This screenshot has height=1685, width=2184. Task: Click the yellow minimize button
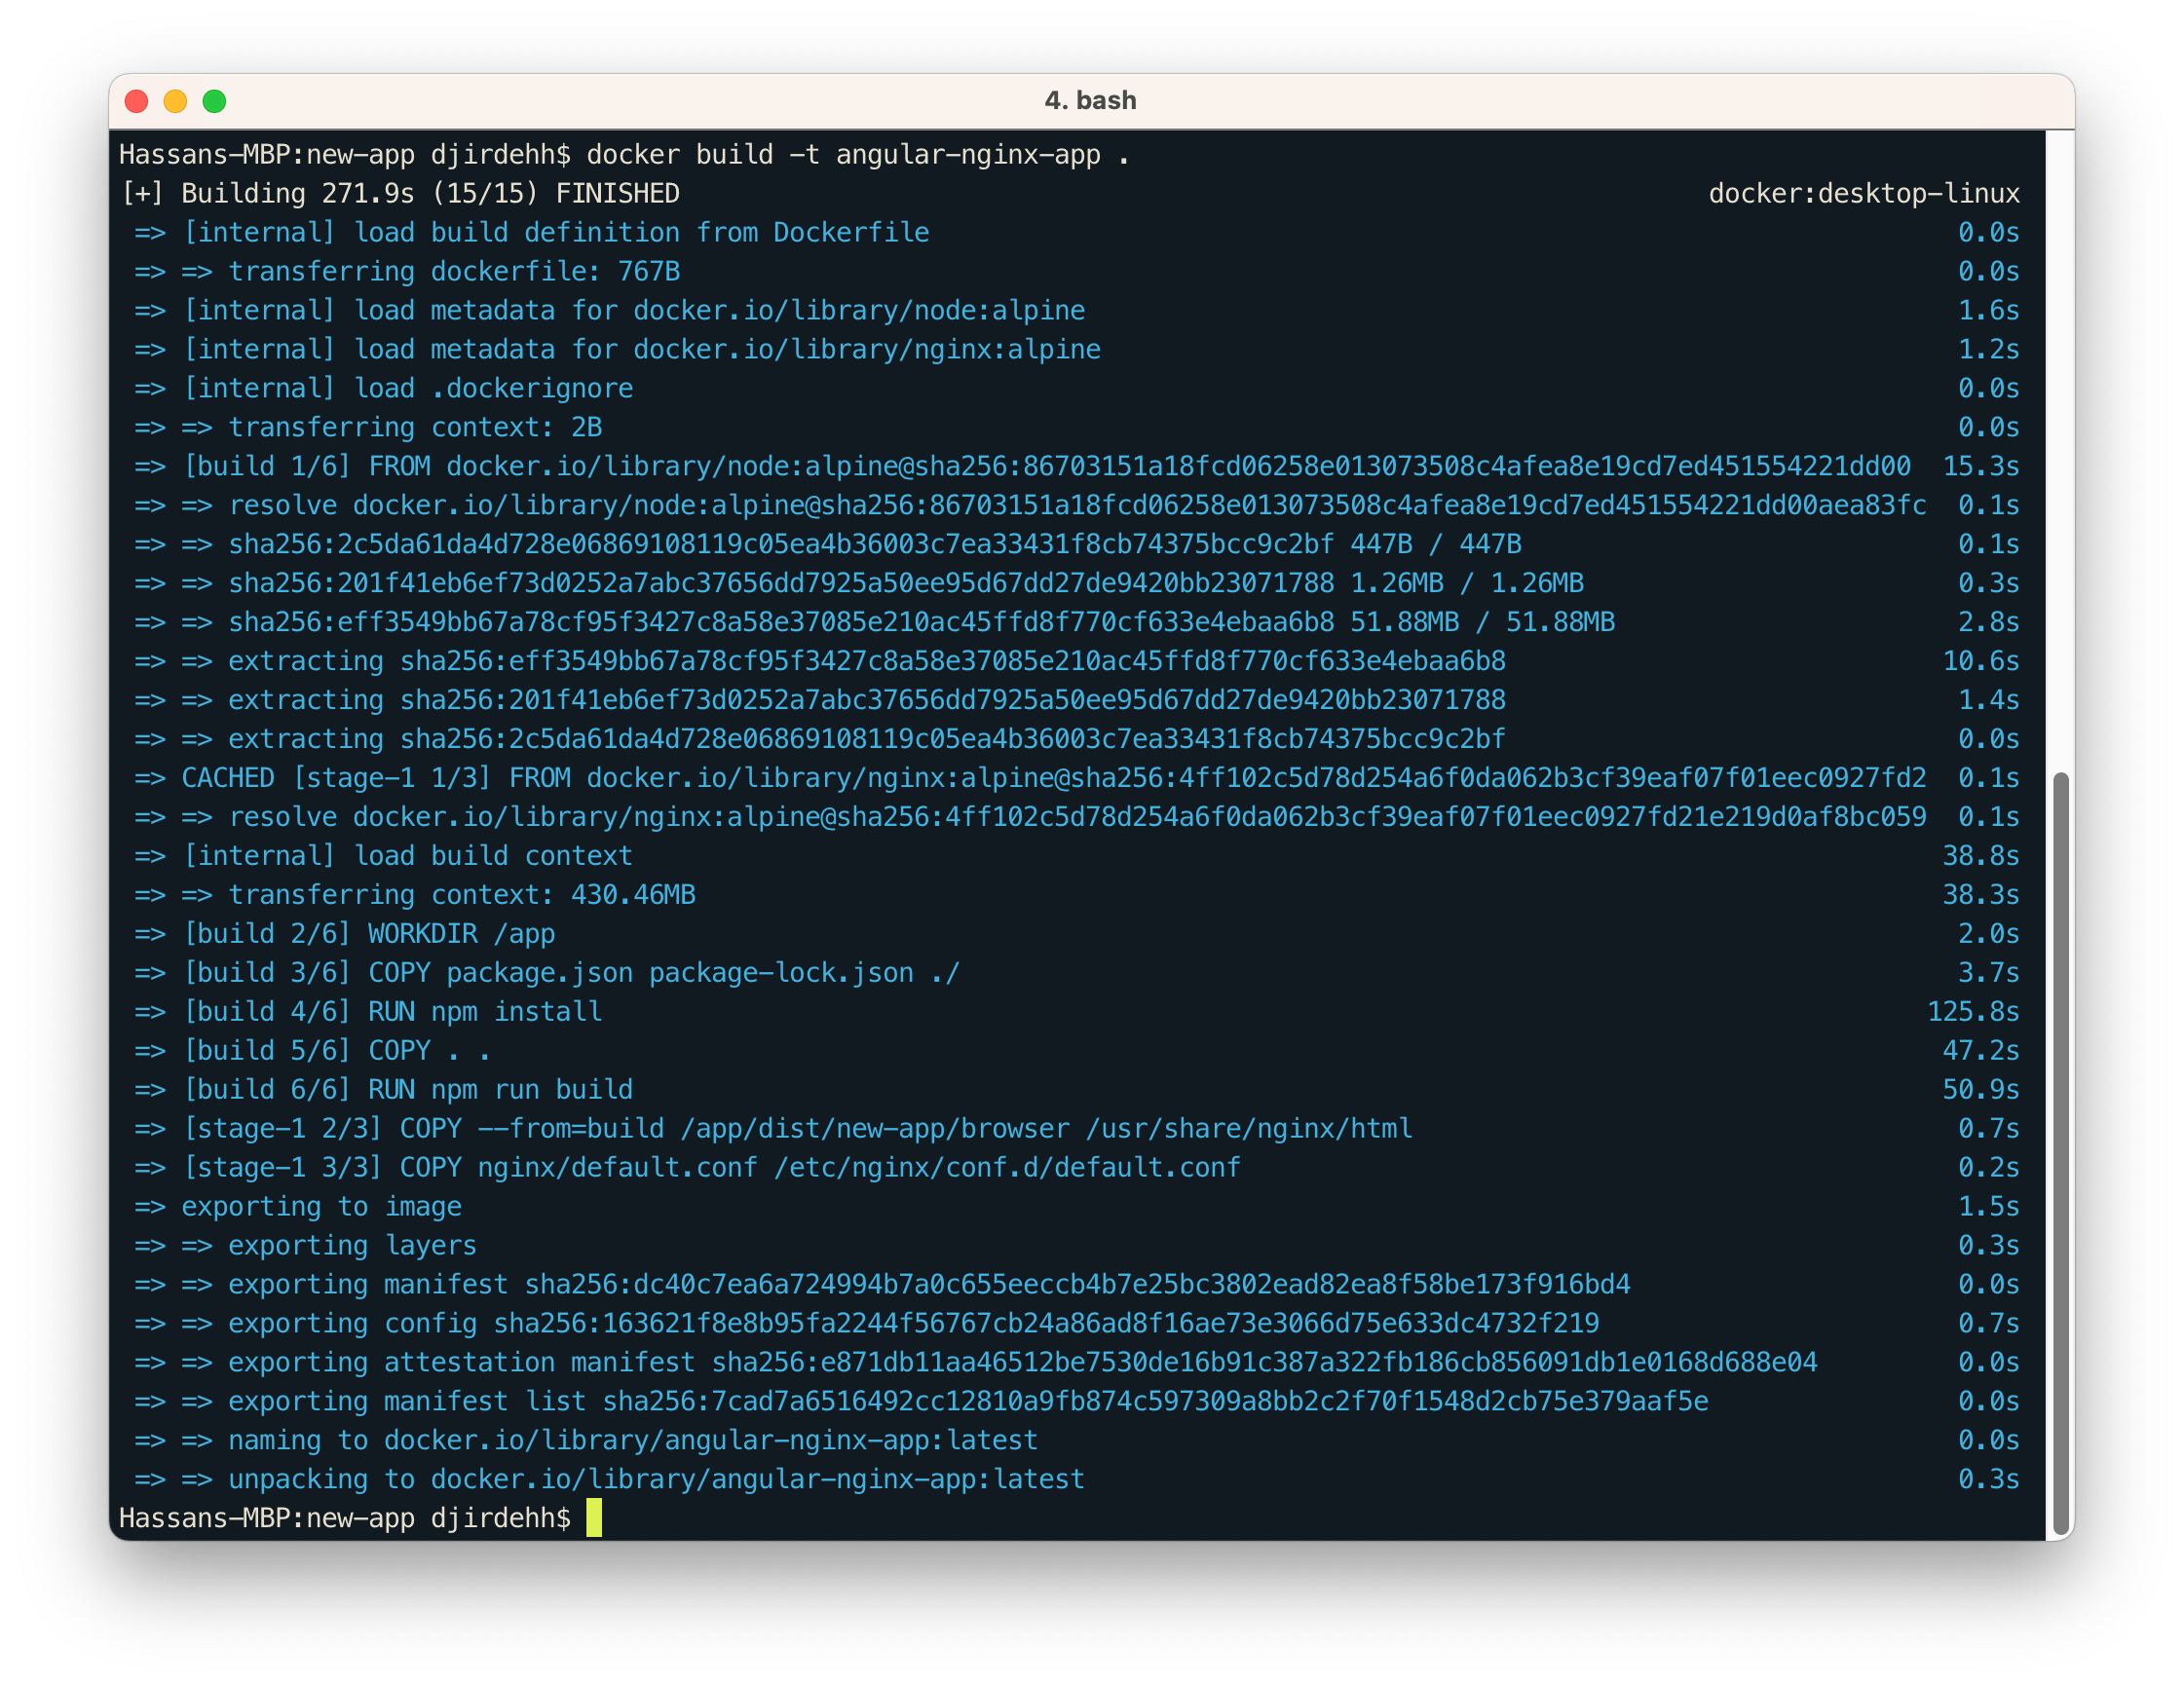pyautogui.click(x=176, y=100)
